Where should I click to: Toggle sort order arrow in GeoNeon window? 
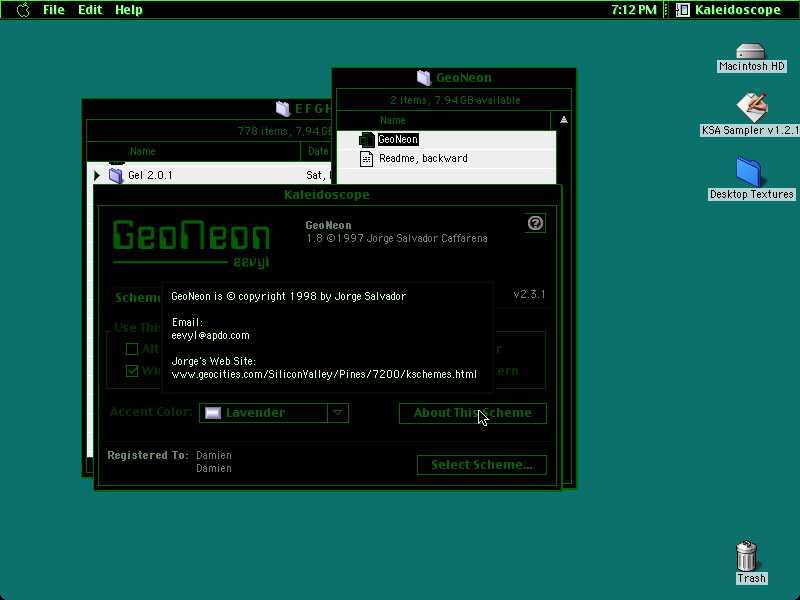563,120
